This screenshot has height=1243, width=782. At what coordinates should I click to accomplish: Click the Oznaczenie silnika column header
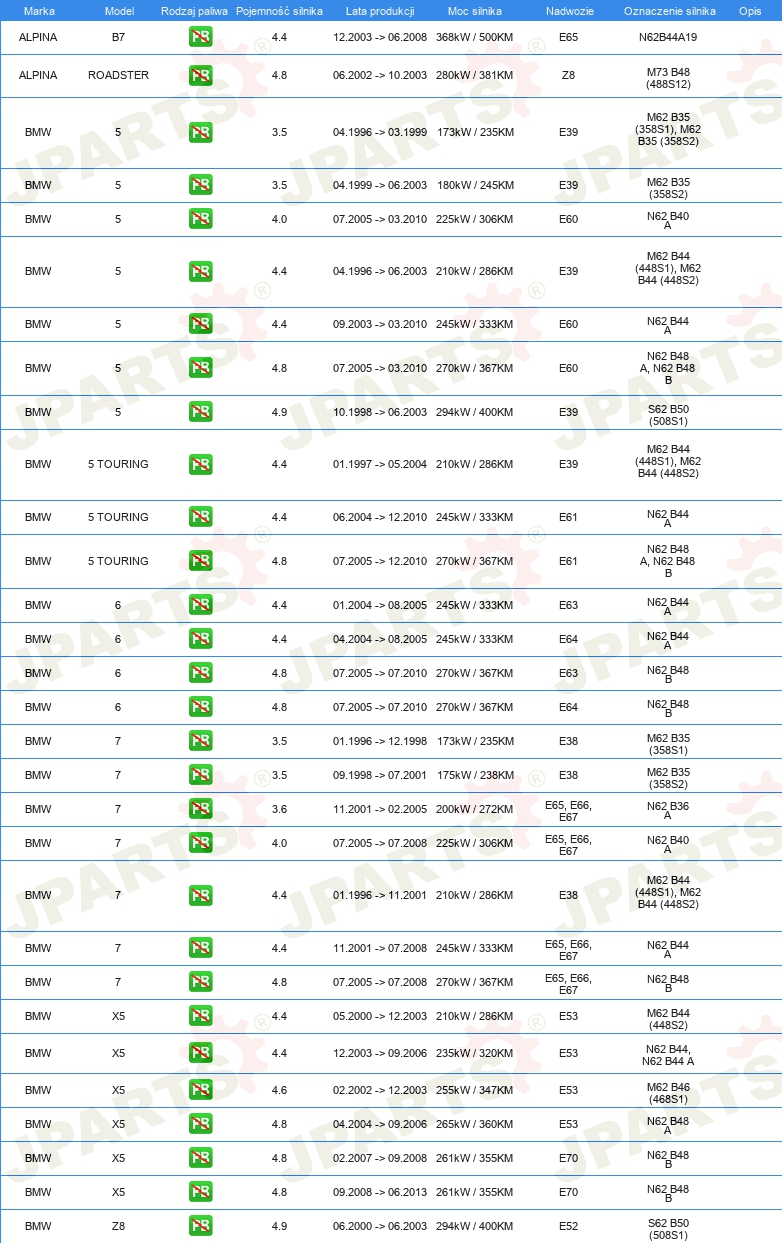[x=669, y=11]
